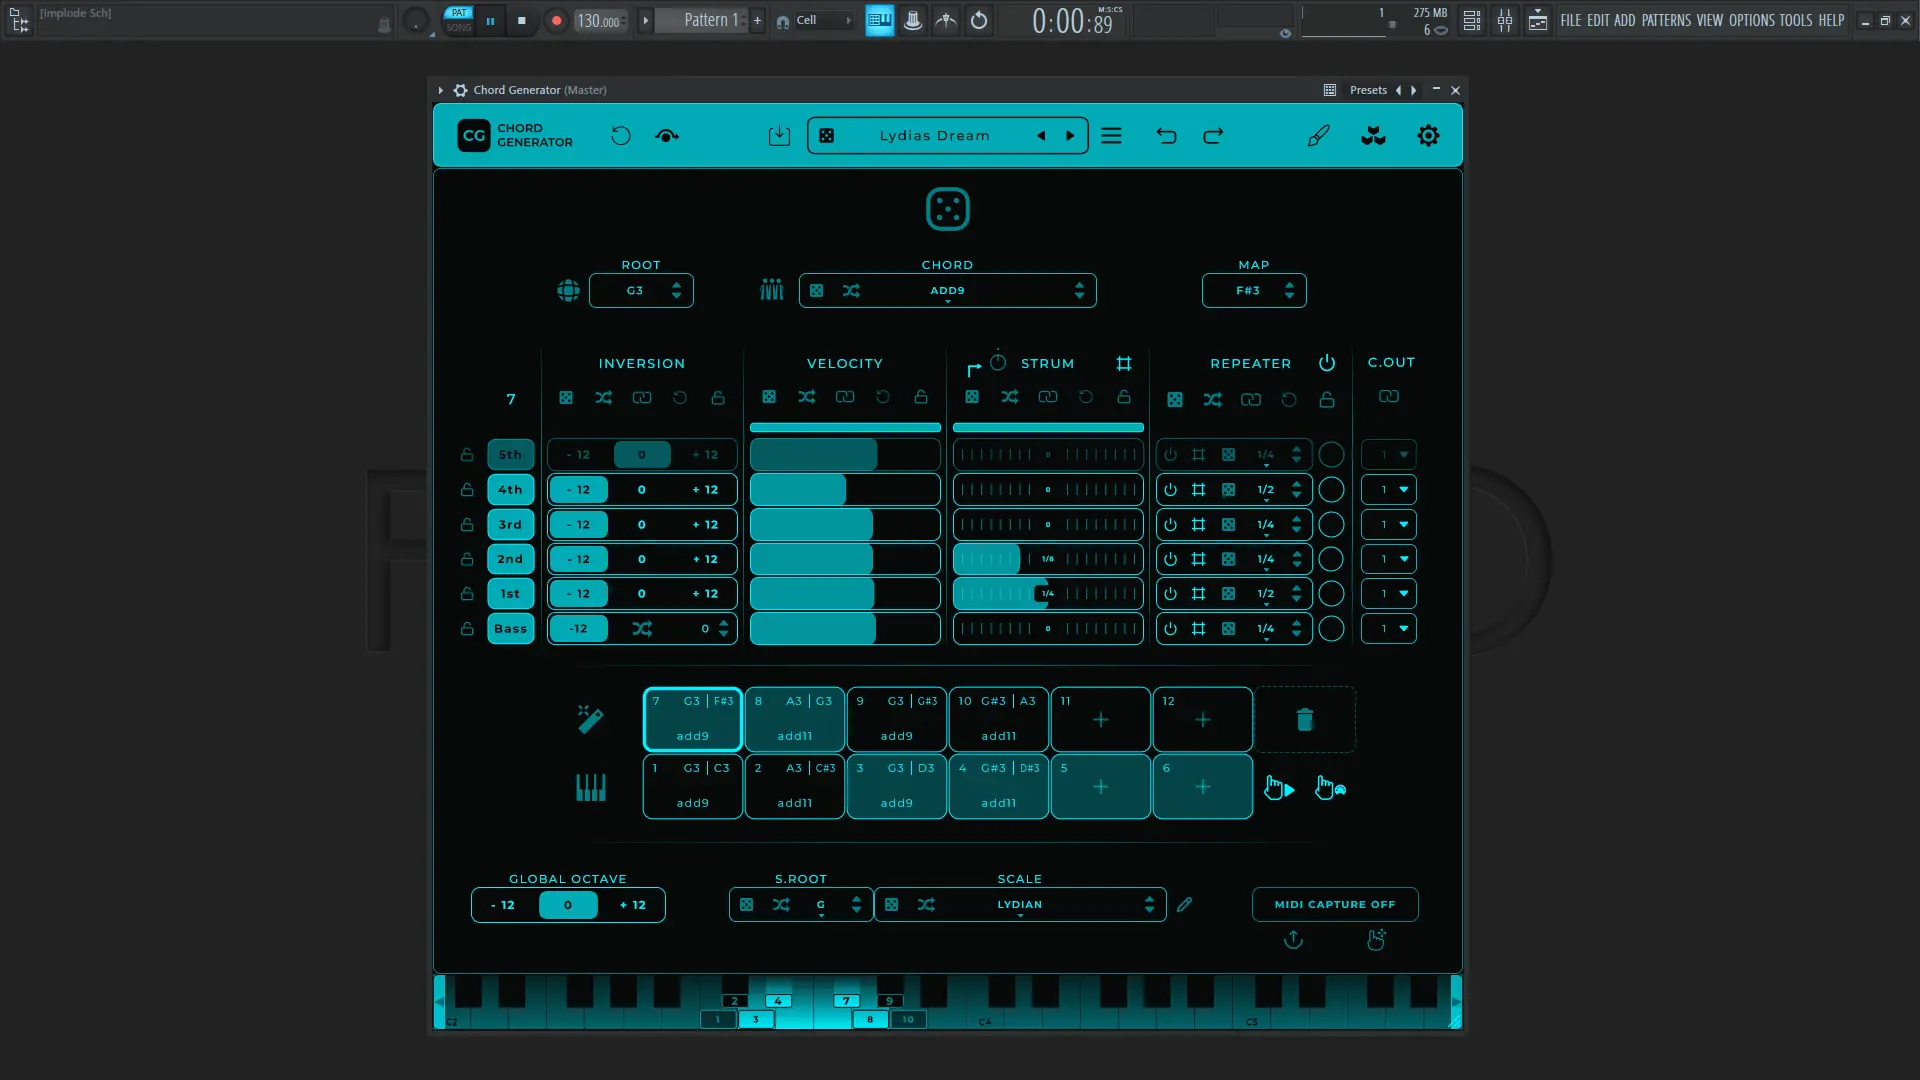Image resolution: width=1920 pixels, height=1080 pixels.
Task: Click the pencil icon next to Scale
Action: (x=1184, y=905)
